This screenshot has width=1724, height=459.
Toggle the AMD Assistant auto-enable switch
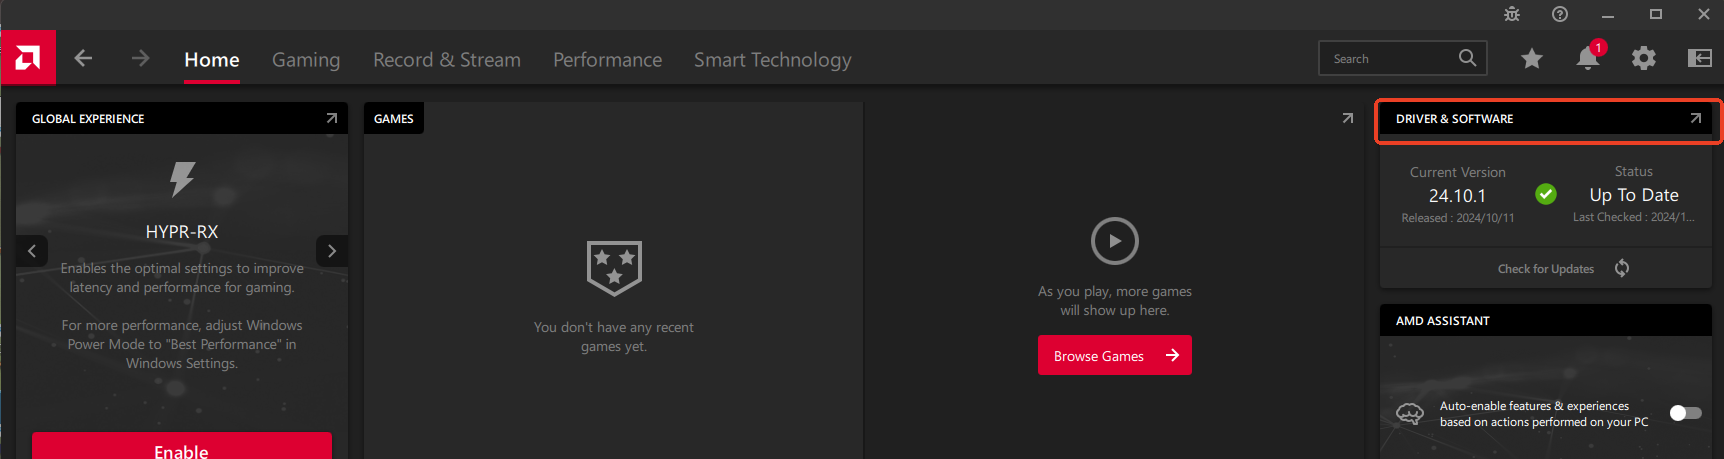[1685, 413]
